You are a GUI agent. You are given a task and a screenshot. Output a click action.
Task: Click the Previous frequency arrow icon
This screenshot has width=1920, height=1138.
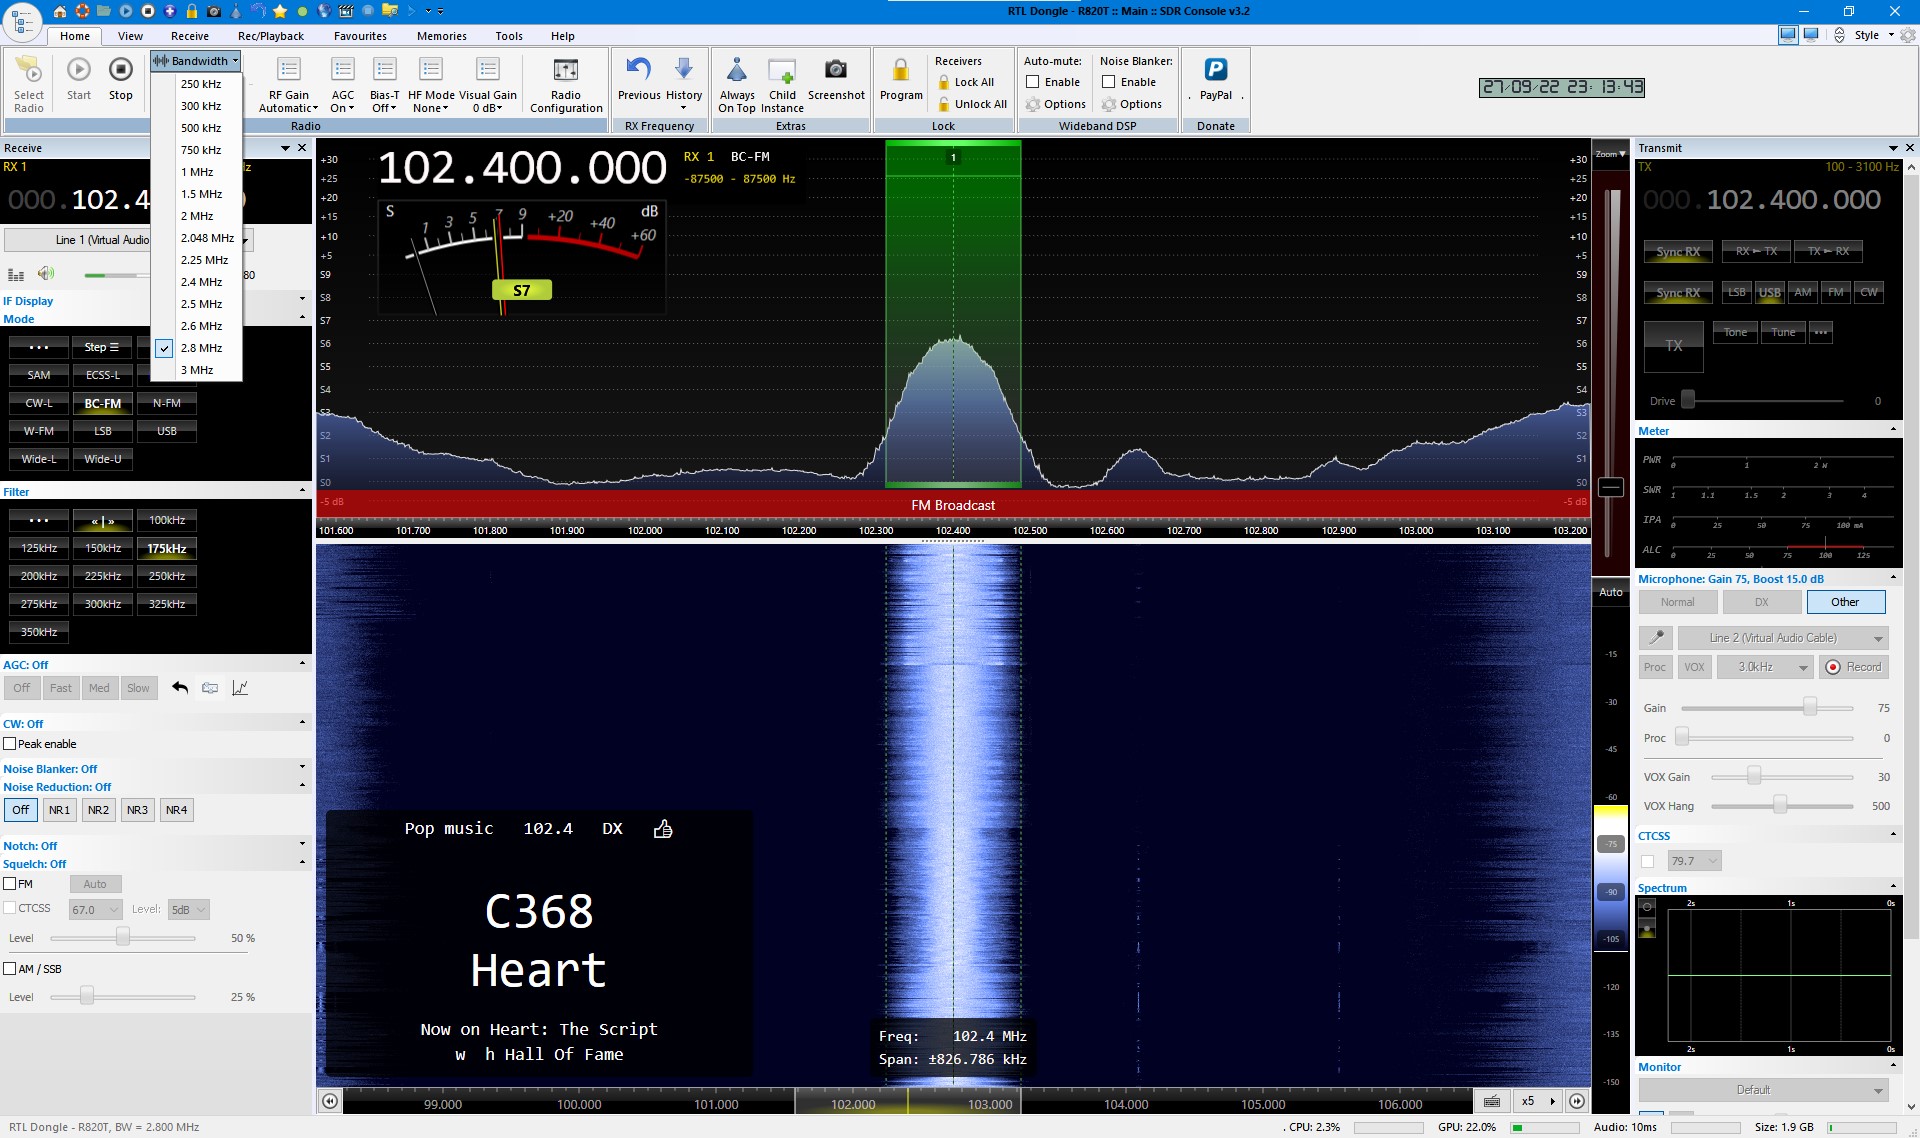pyautogui.click(x=638, y=69)
